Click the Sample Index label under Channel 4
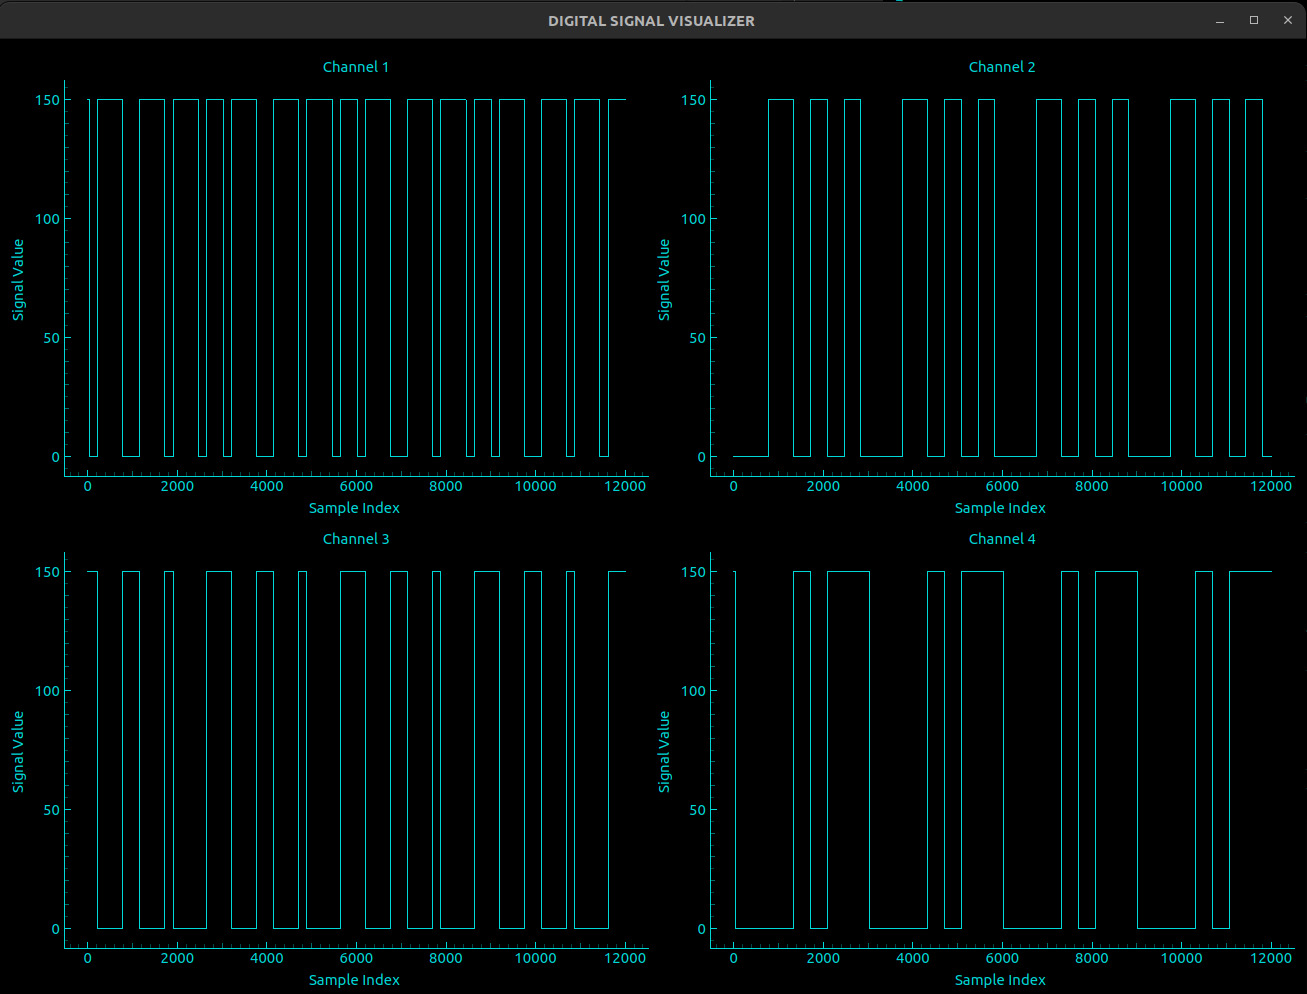This screenshot has height=994, width=1307. tap(1000, 980)
